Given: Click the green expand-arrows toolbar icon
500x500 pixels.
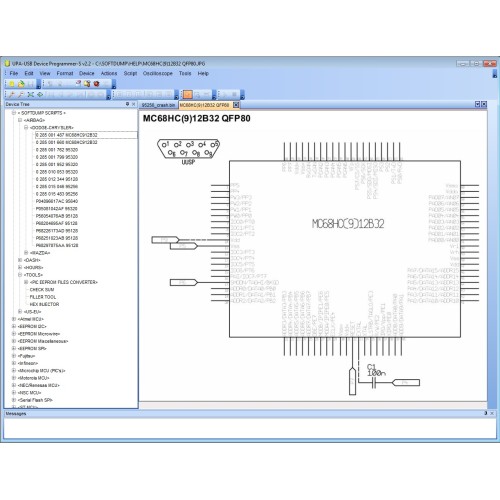Looking at the screenshot, I should pyautogui.click(x=31, y=95).
